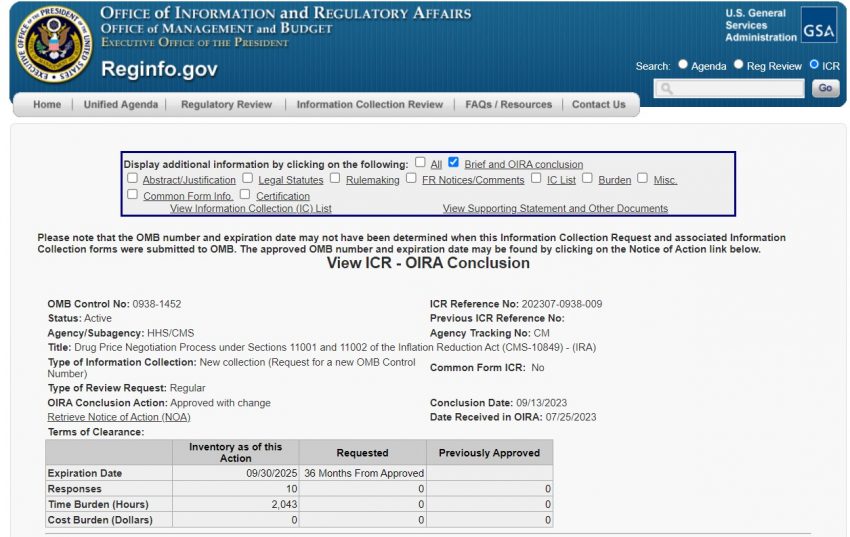Screen dimensions: 850x537
Task: Select the Agenda search radio button
Action: click(683, 65)
